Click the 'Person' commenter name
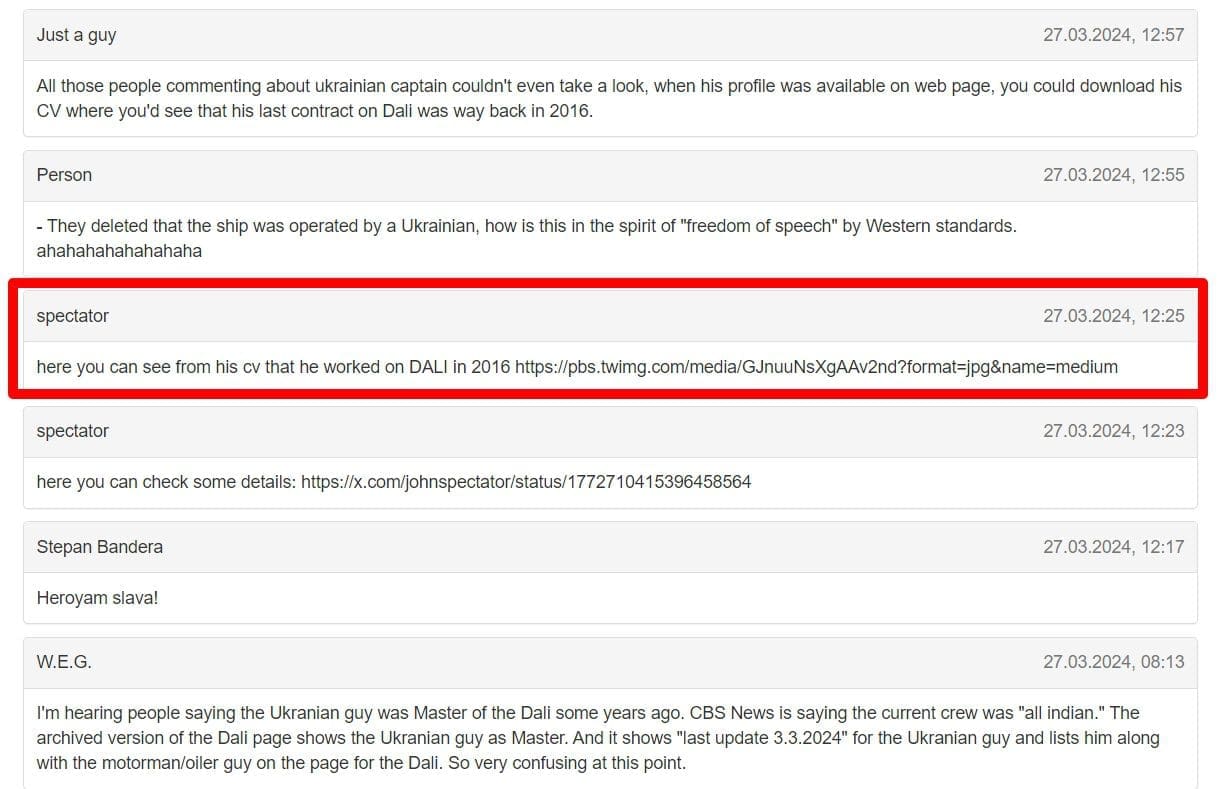 [x=64, y=175]
